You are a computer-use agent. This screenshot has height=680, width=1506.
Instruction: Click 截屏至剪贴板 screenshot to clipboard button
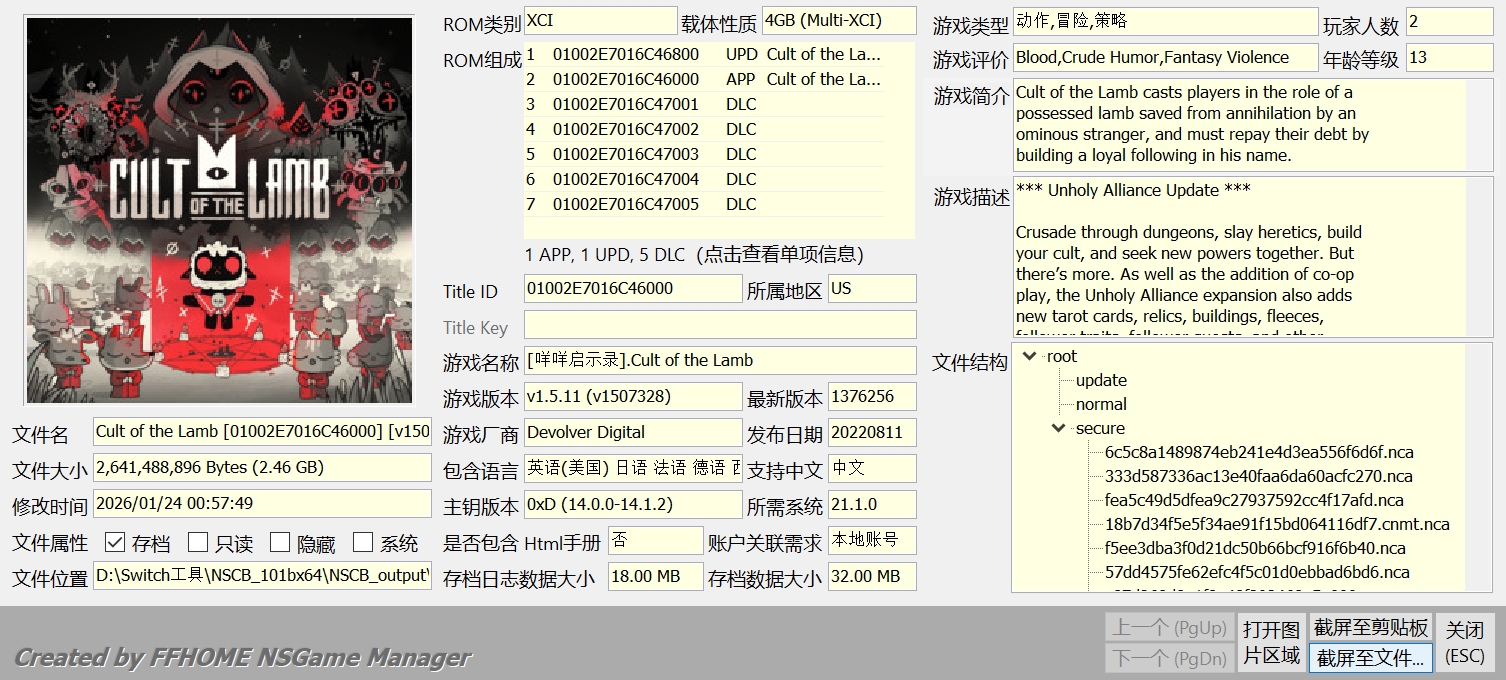(1370, 628)
